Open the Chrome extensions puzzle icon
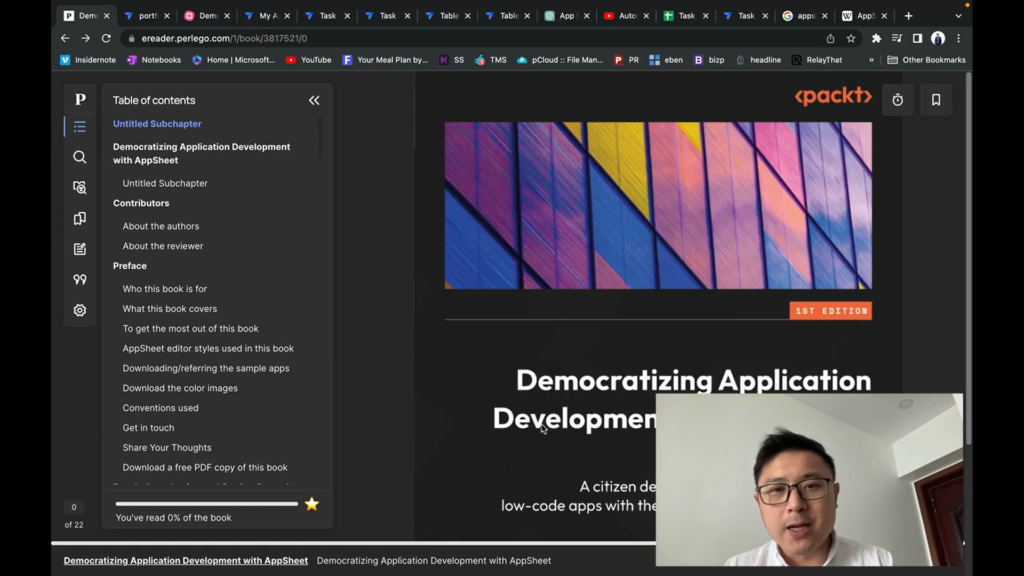Viewport: 1024px width, 576px height. tap(876, 39)
